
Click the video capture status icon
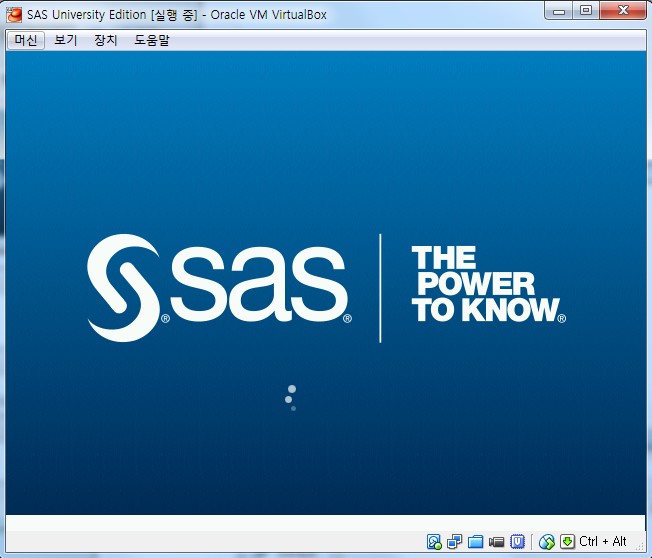pyautogui.click(x=496, y=541)
